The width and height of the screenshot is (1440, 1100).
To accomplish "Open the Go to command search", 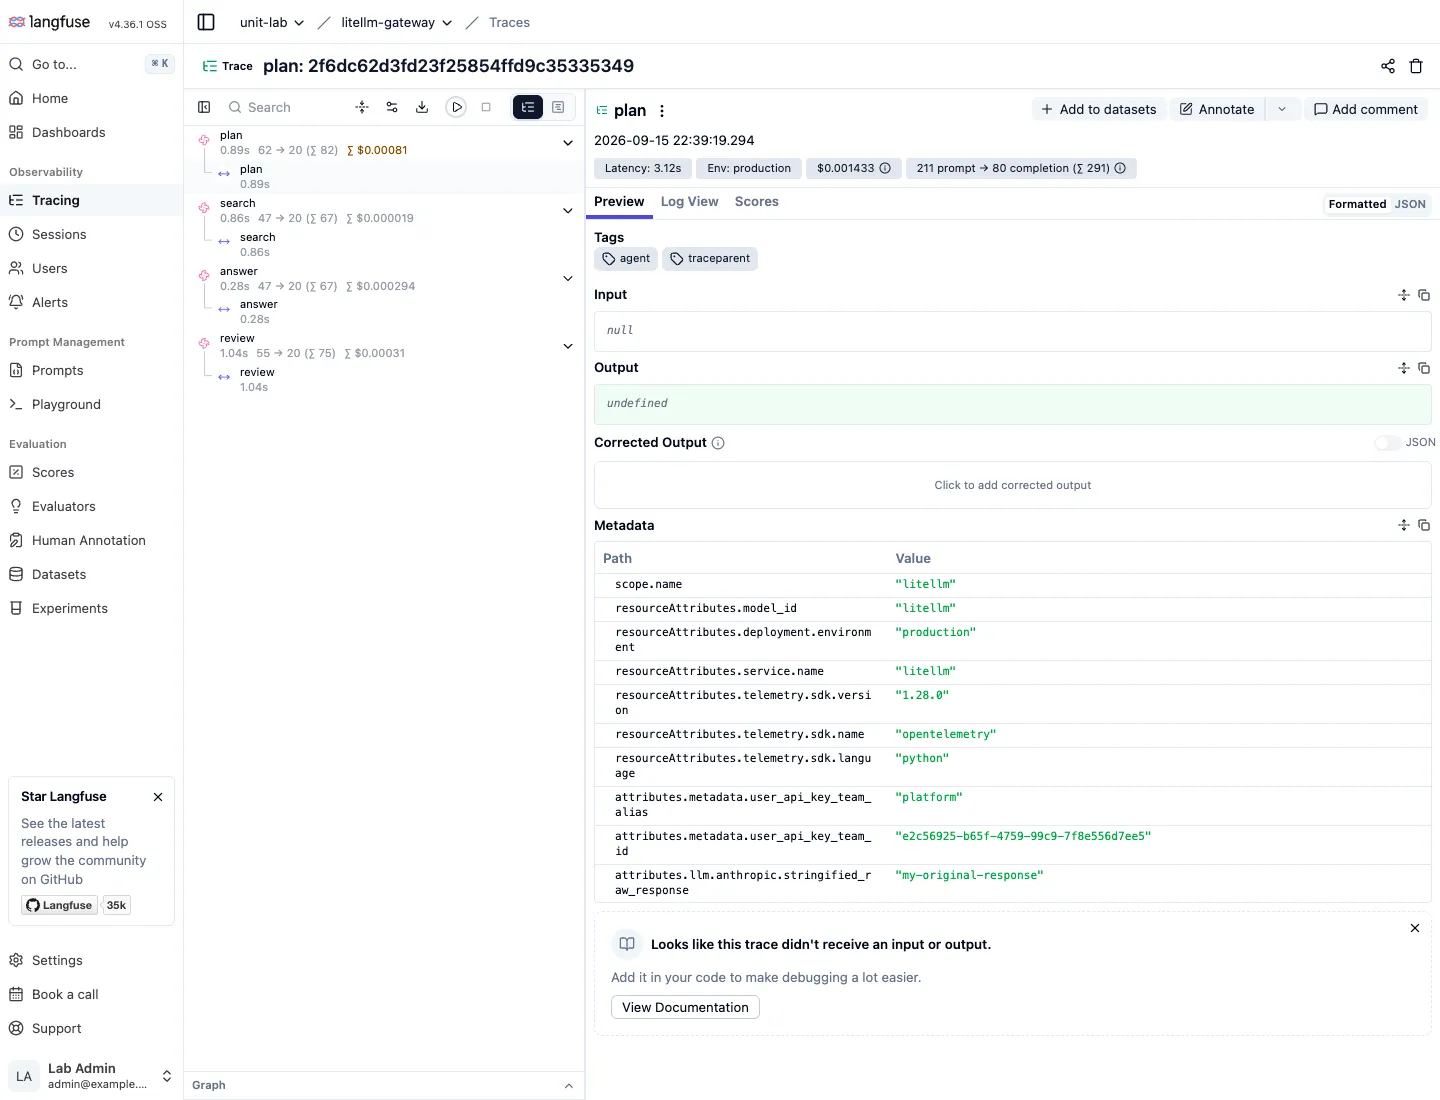I will click(x=91, y=64).
